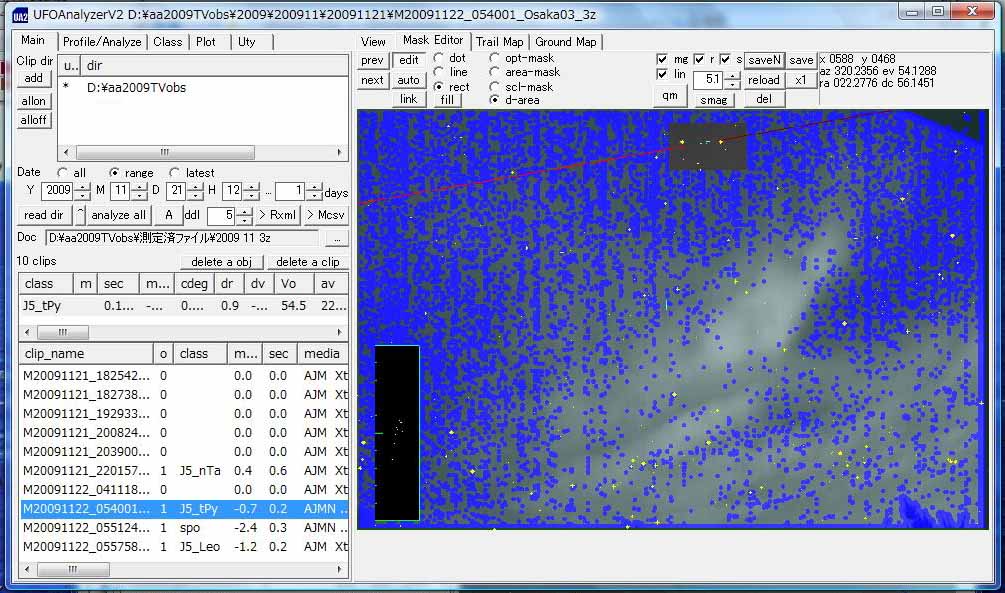Increase the year value with spinner up arrow
The image size is (1005, 593).
coord(83,187)
